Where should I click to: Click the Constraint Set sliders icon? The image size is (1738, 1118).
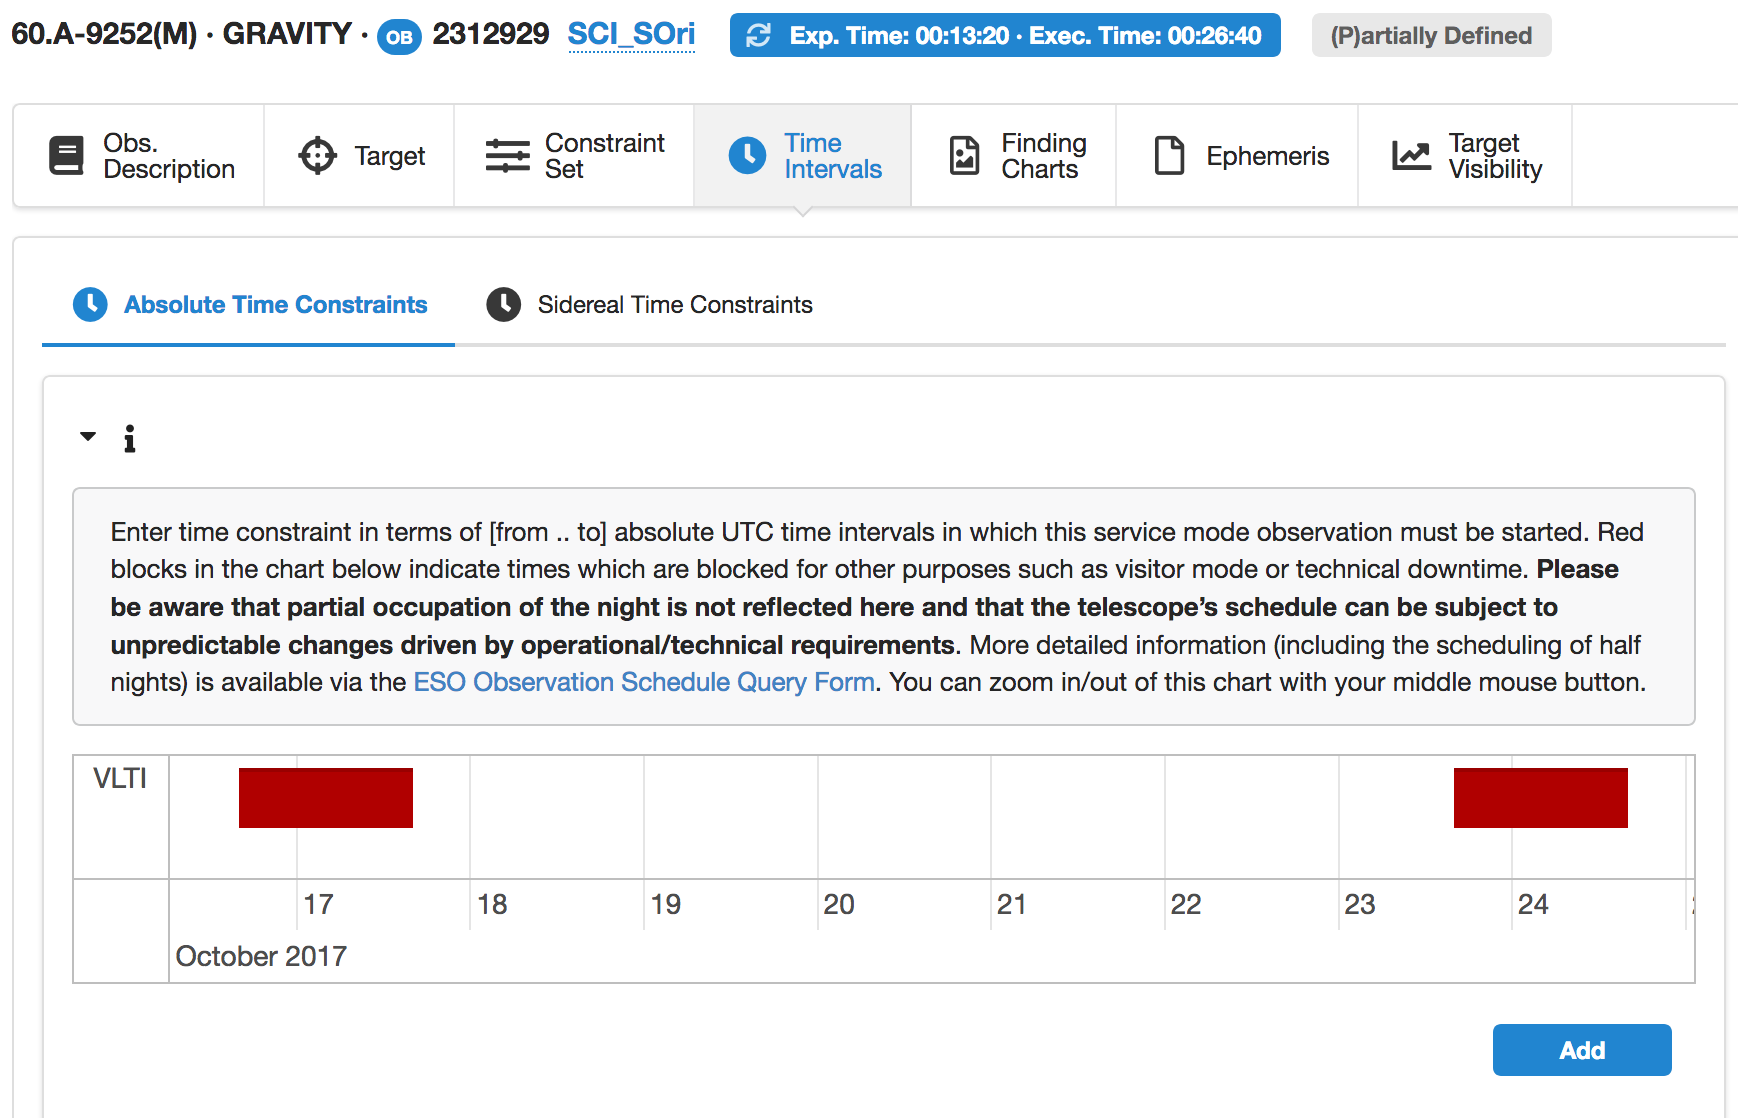[507, 156]
